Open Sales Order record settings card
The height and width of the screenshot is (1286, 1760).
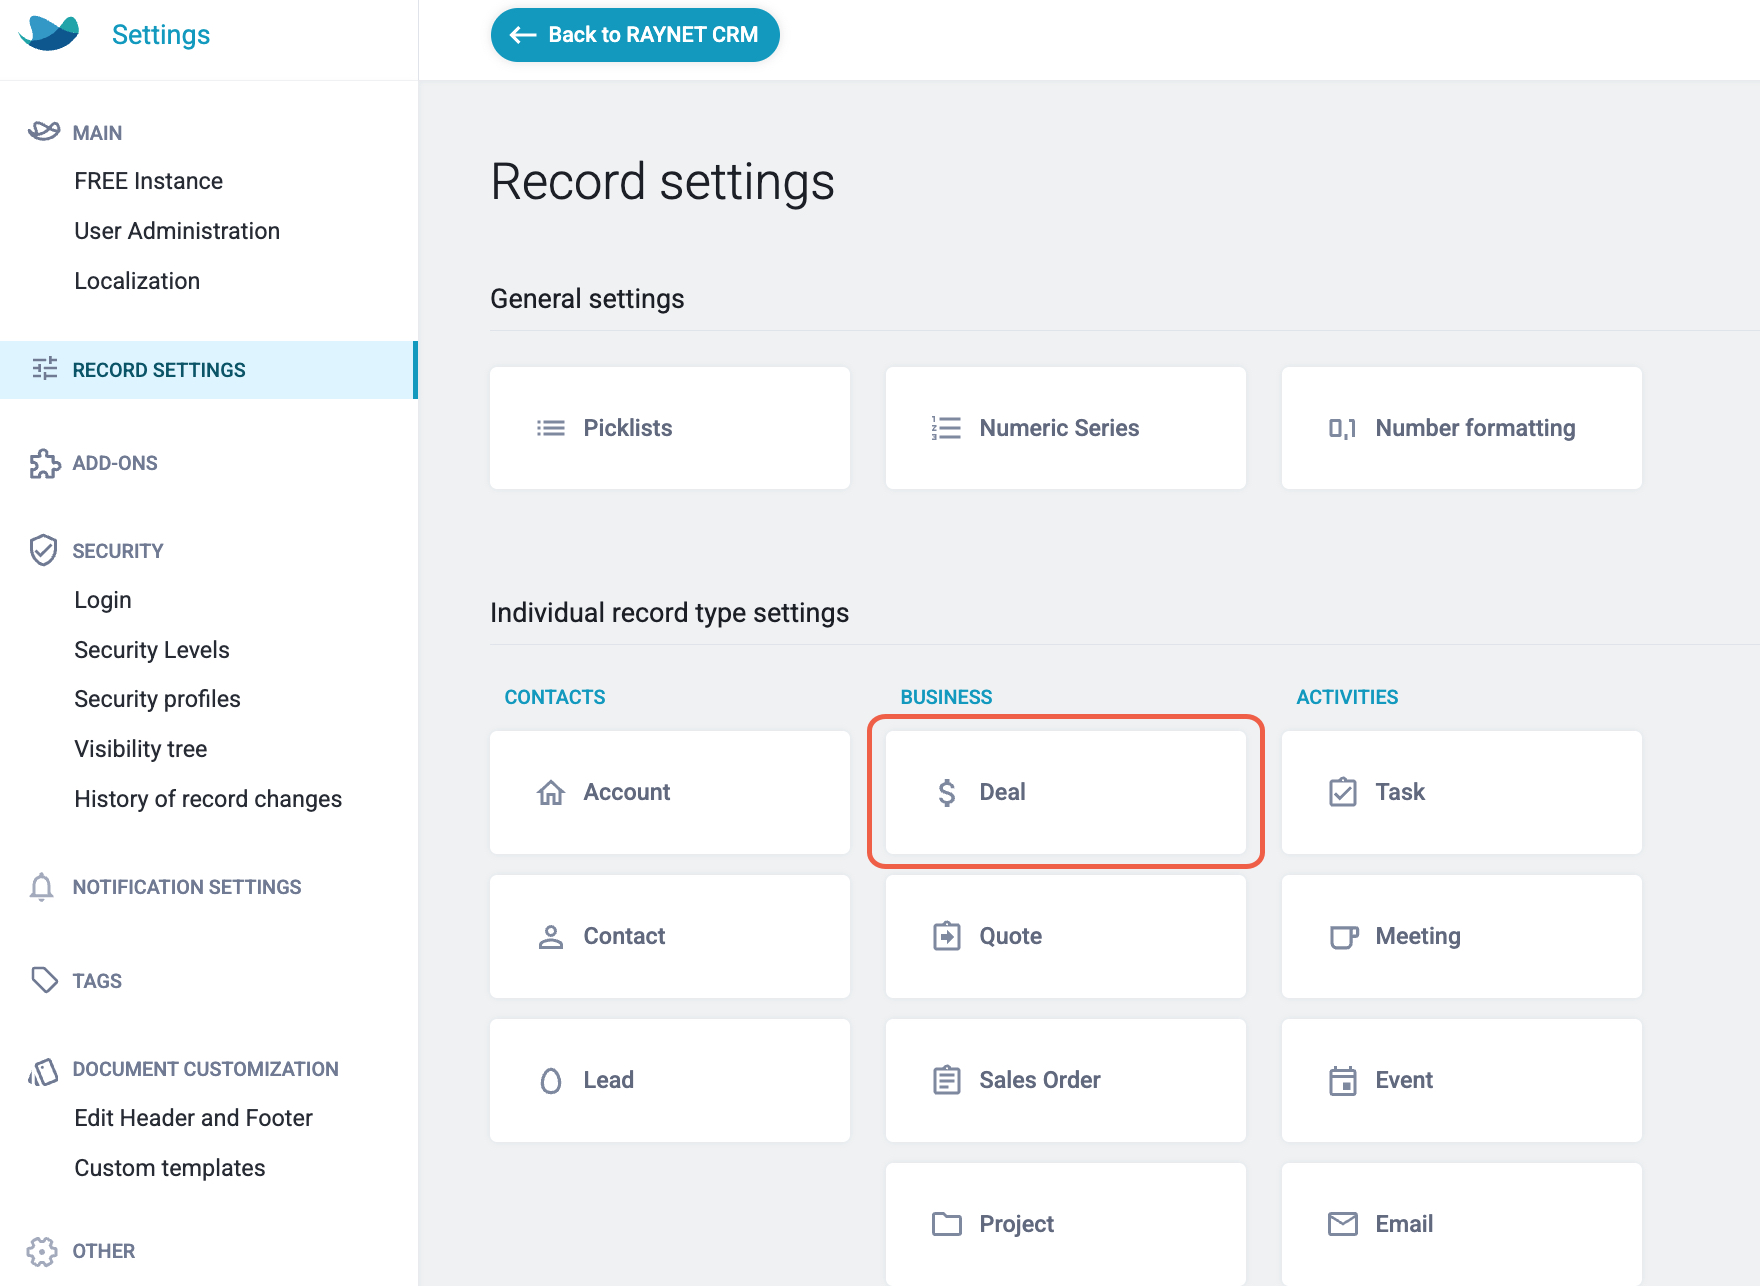pyautogui.click(x=1066, y=1080)
